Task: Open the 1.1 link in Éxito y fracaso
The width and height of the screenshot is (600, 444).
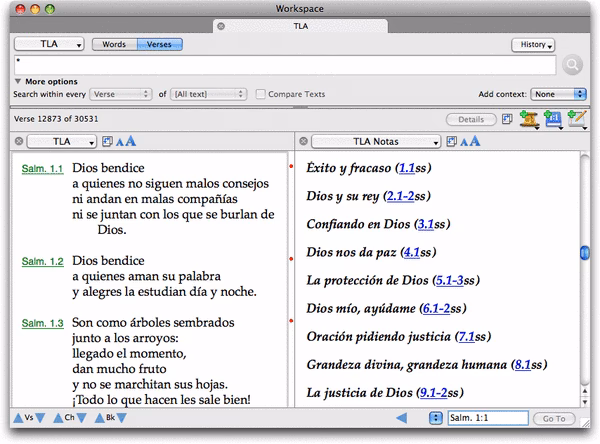Action: [407, 168]
